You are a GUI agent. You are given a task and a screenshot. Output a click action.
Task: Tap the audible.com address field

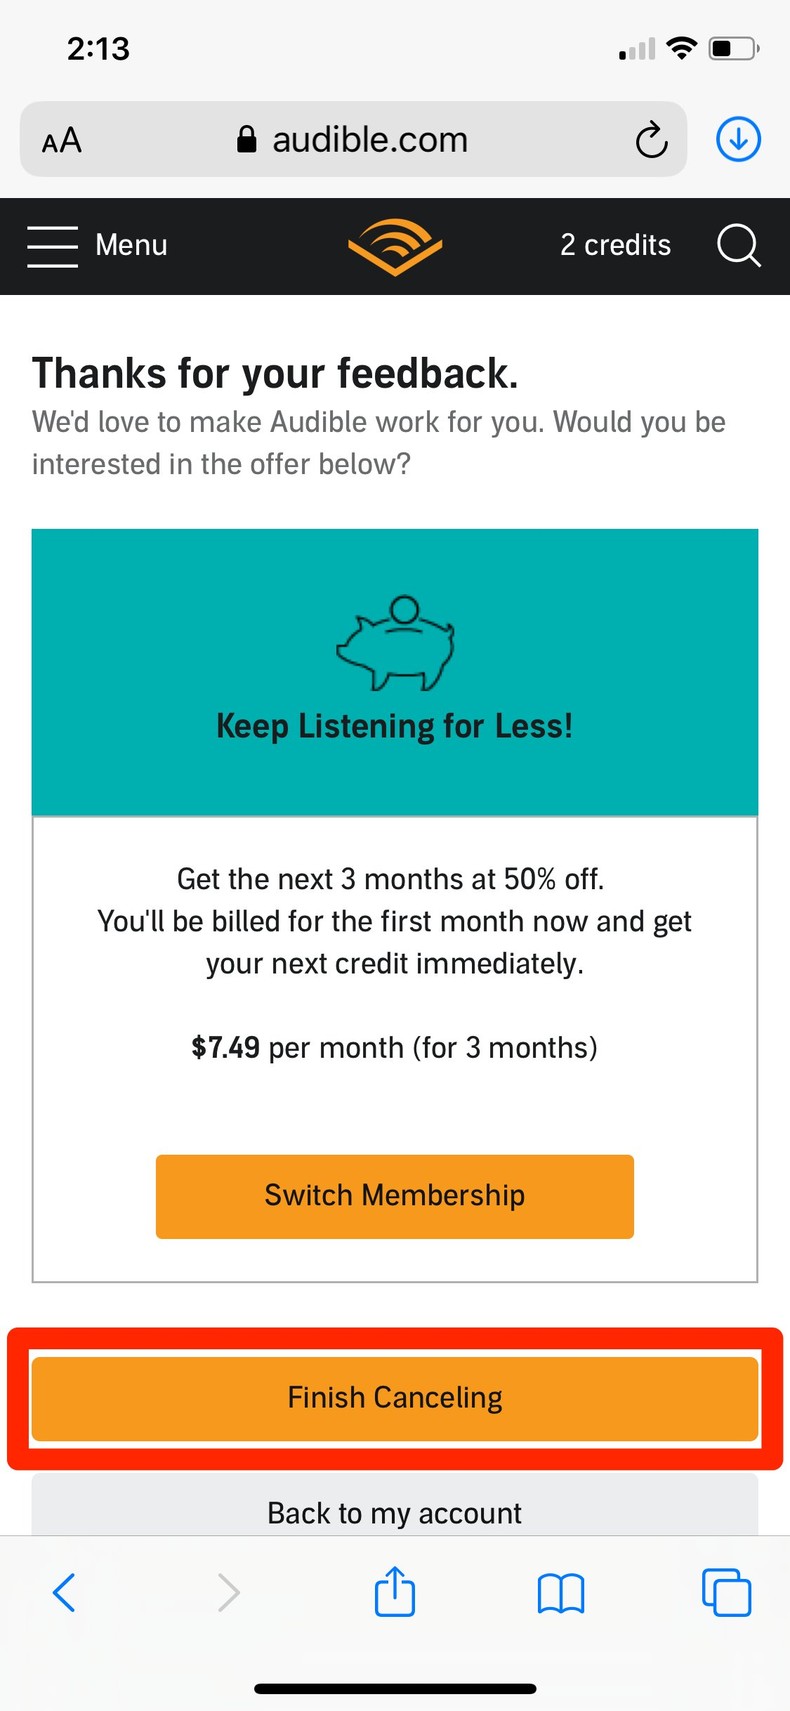[x=369, y=140]
